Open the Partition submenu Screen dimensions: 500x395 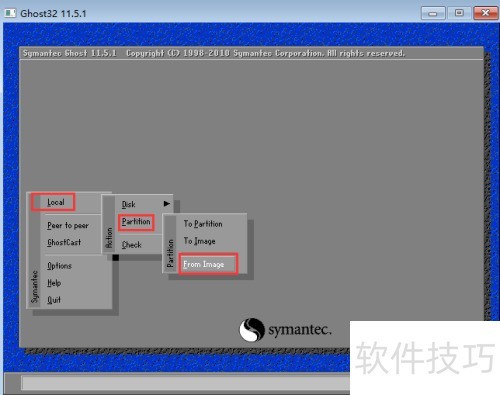coord(136,222)
